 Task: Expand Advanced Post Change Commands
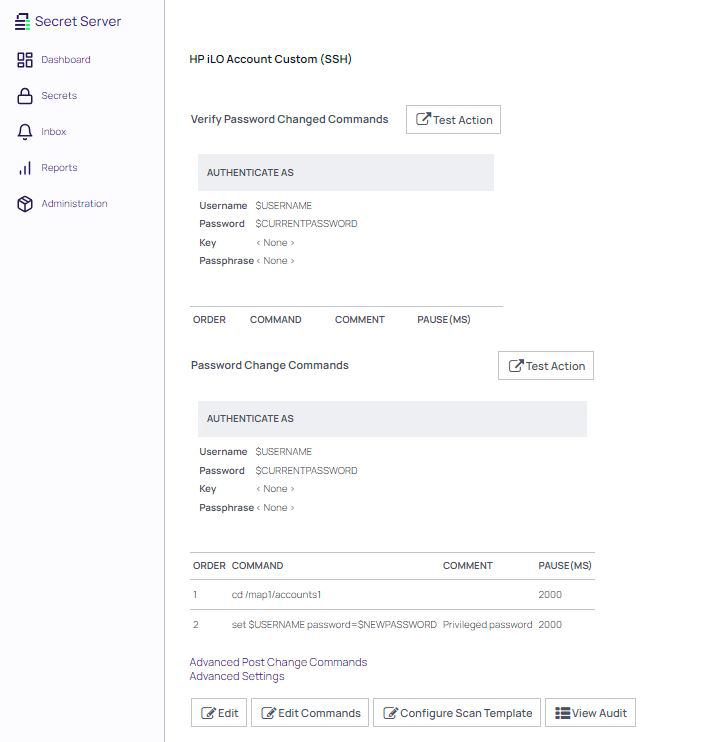pos(278,662)
